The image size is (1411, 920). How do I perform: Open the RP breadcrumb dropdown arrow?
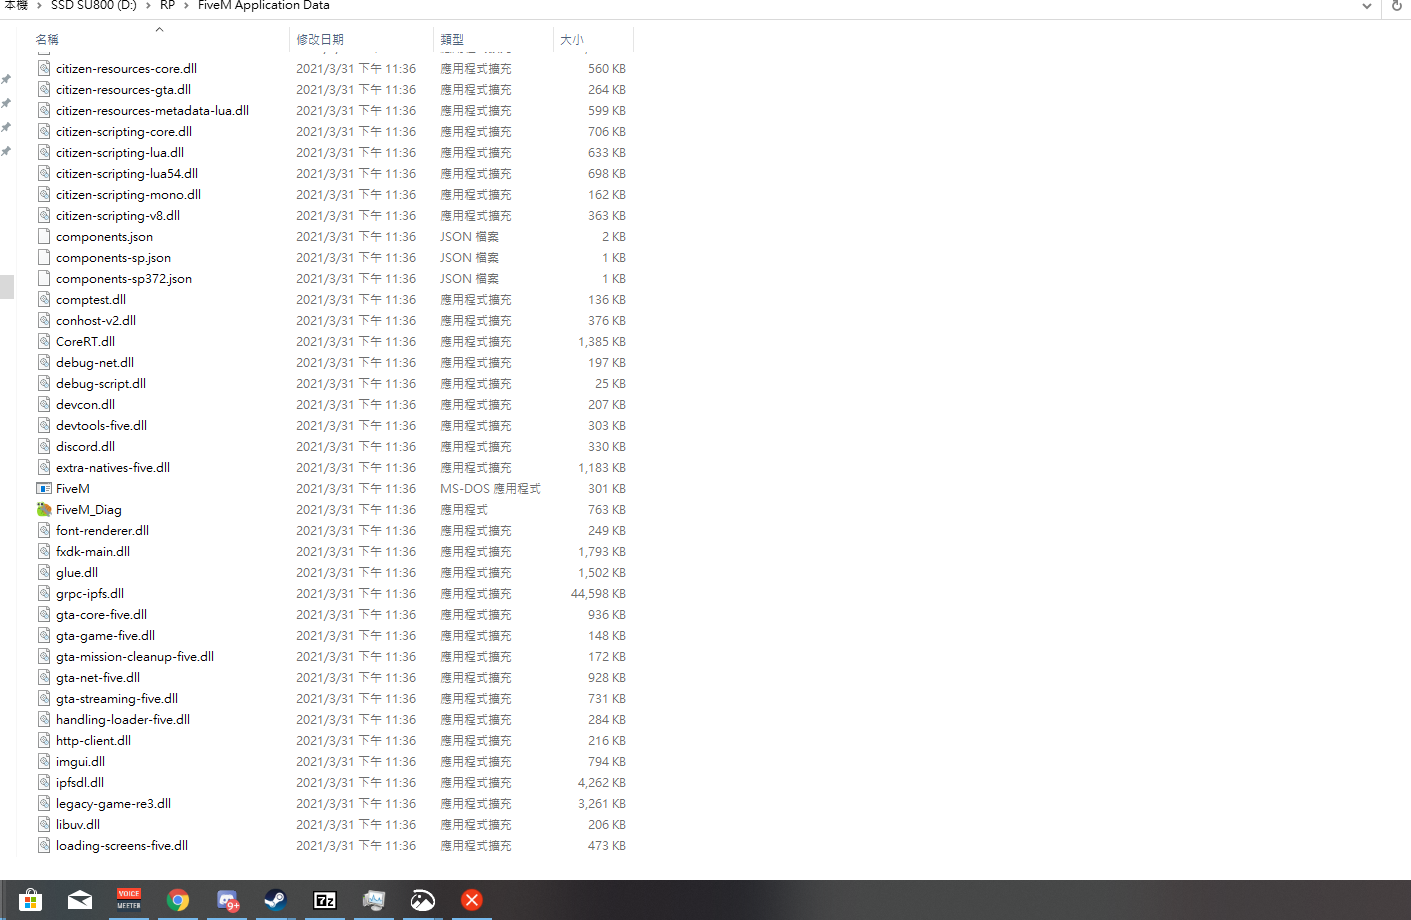[186, 6]
